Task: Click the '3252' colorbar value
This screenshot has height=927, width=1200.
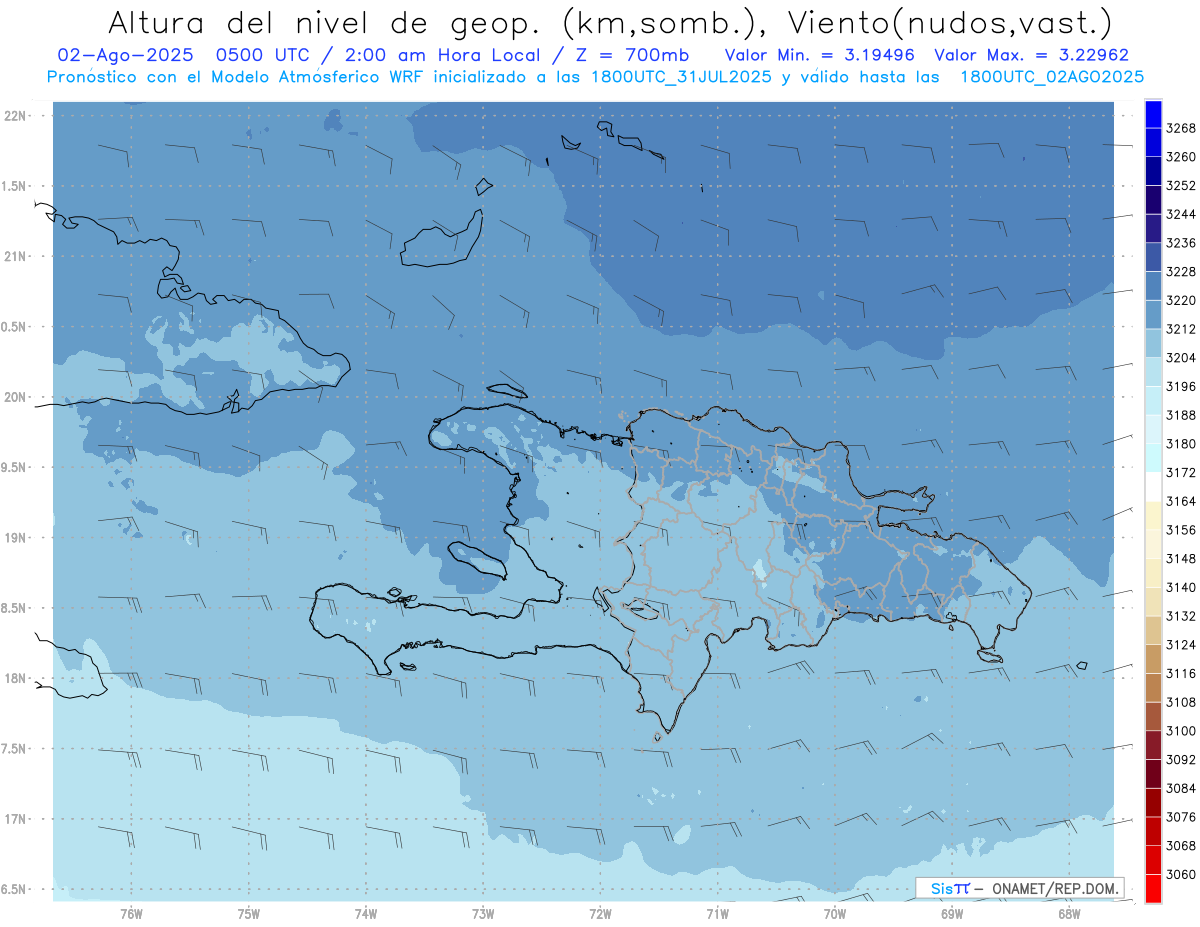Action: (1181, 186)
